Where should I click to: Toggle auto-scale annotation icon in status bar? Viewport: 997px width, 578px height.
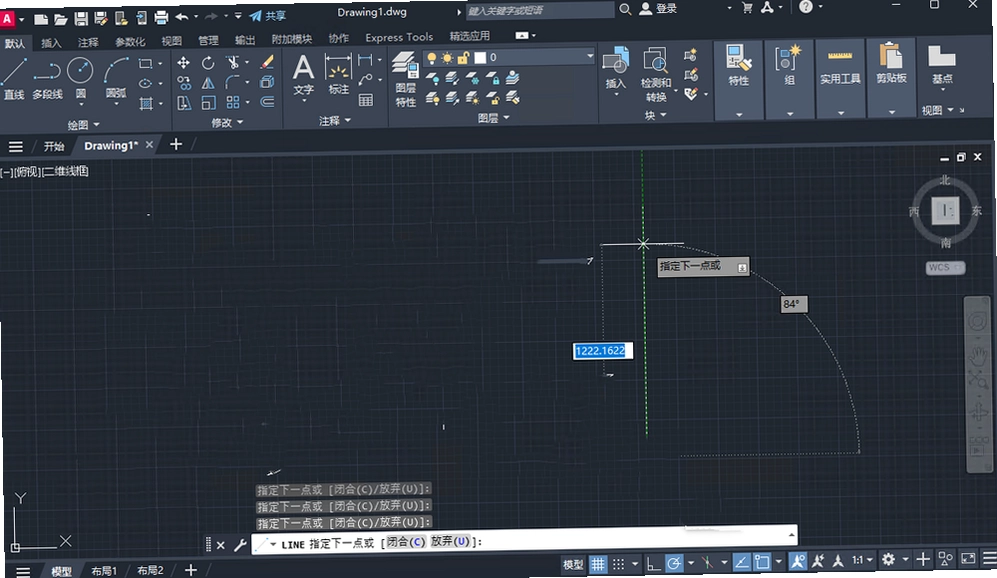[818, 561]
